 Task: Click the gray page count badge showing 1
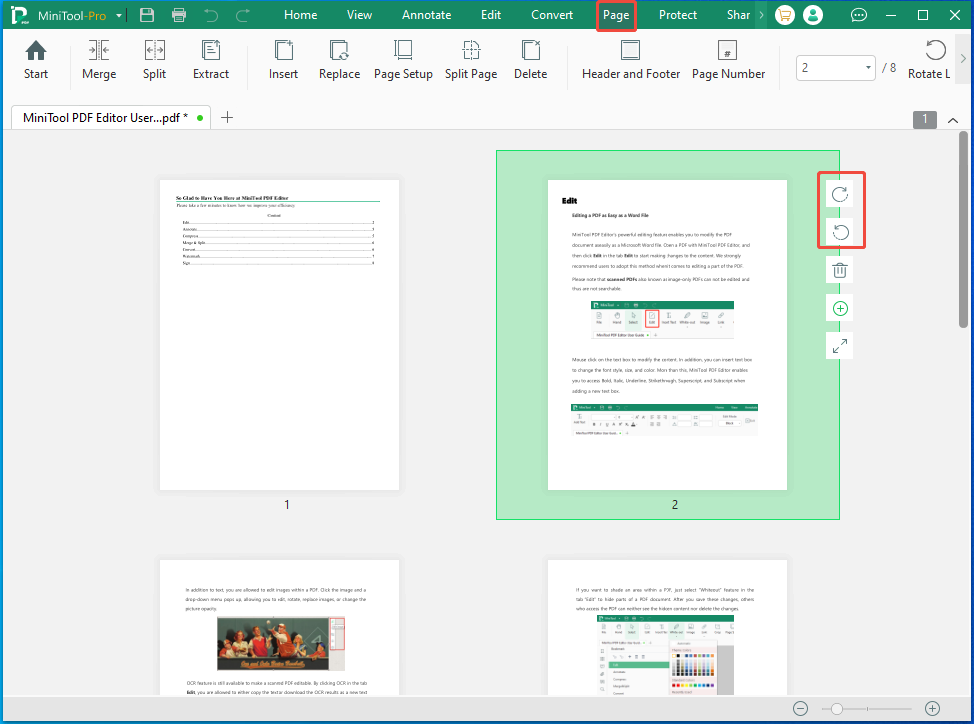click(924, 119)
